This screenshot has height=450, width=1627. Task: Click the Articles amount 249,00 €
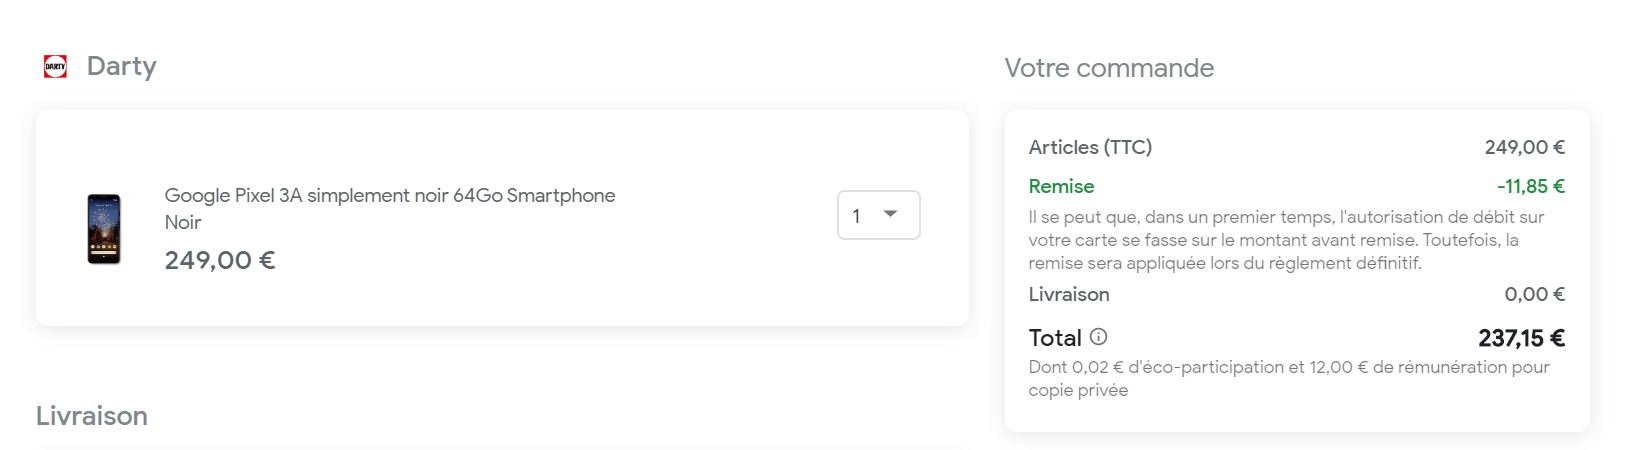[1524, 147]
